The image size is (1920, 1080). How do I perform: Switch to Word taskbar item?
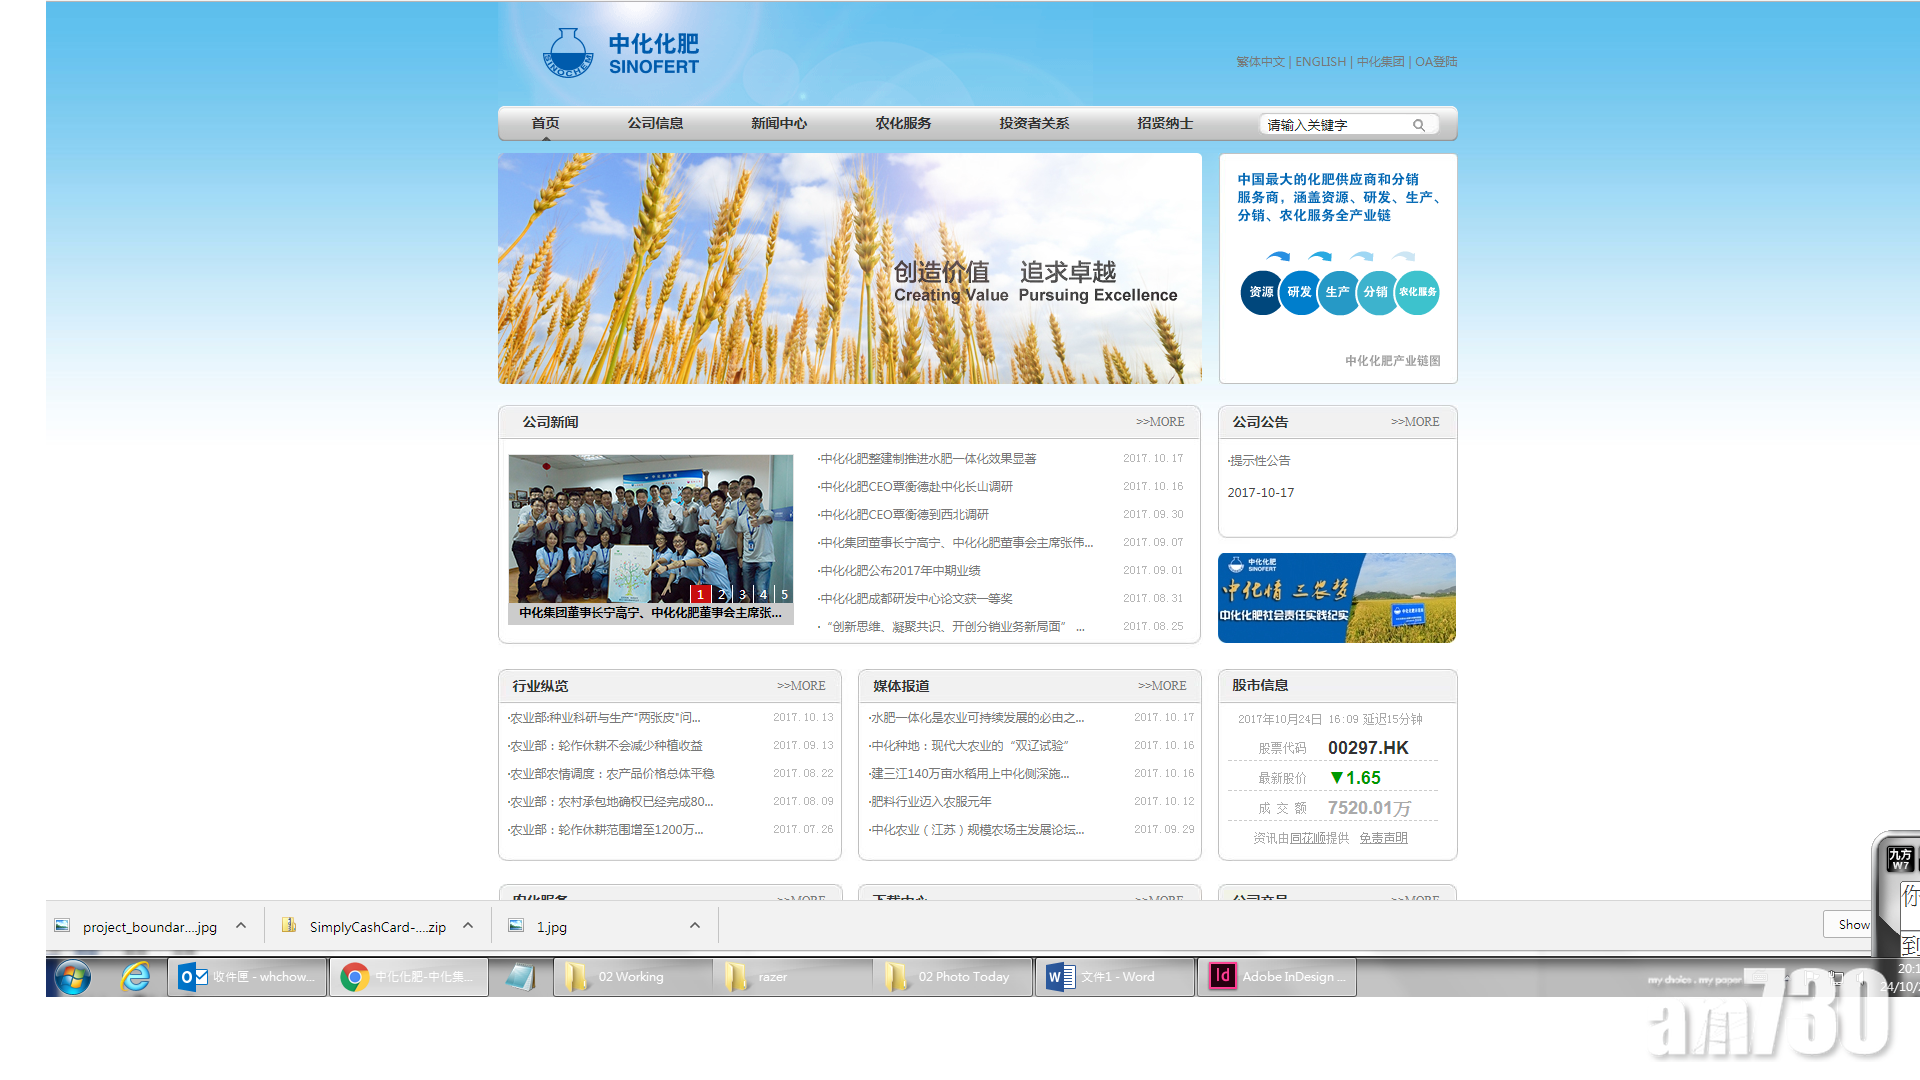click(x=1115, y=977)
